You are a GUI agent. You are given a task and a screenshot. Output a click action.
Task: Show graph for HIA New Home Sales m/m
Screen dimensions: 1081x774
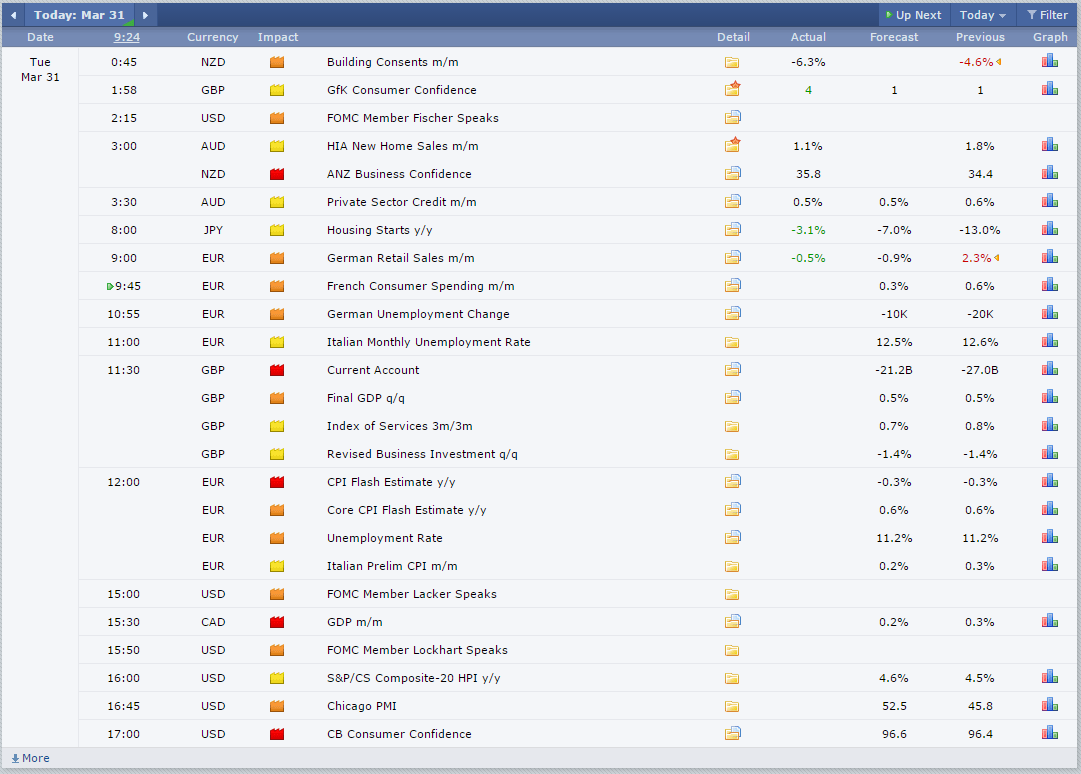click(x=1049, y=145)
